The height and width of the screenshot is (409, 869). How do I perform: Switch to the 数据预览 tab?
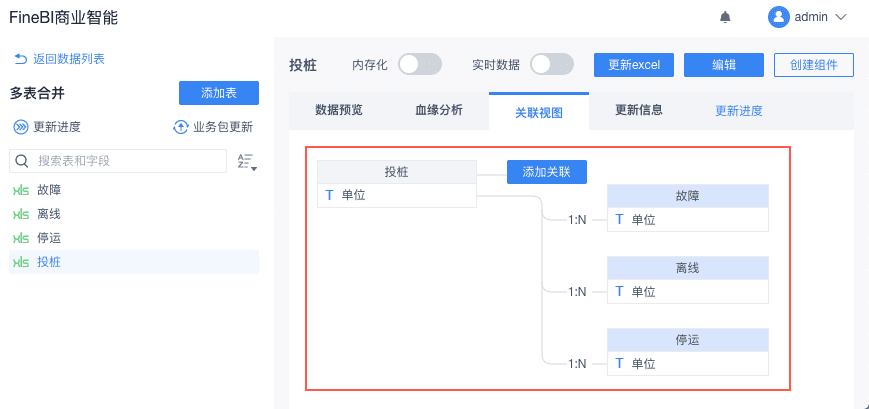point(339,110)
